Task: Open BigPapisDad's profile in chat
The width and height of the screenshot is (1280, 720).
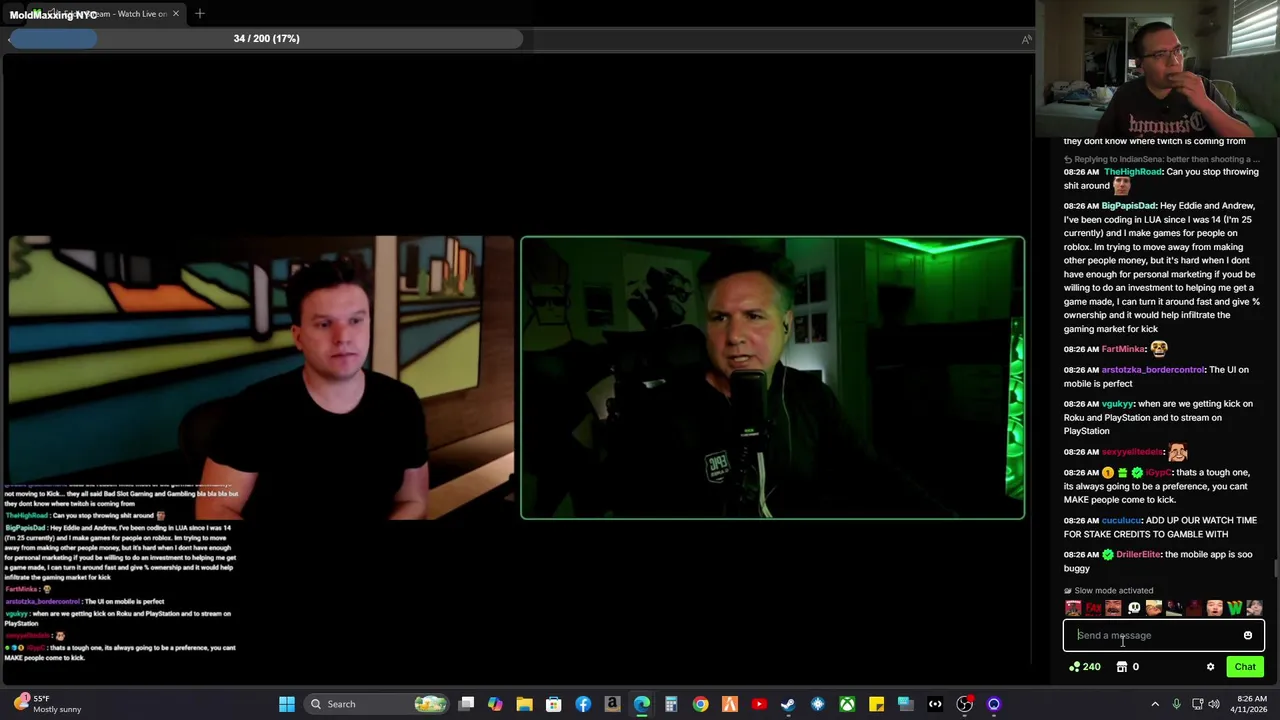Action: tap(1128, 206)
